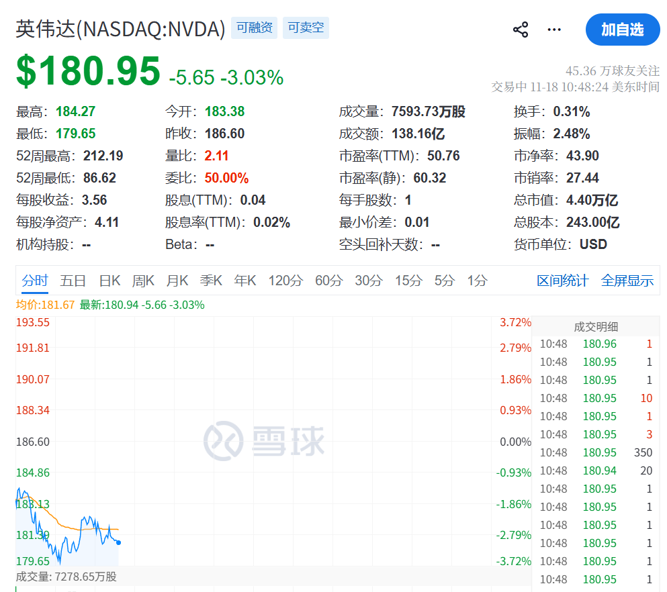
Task: Switch to the 季K chart tab
Action: click(x=211, y=280)
